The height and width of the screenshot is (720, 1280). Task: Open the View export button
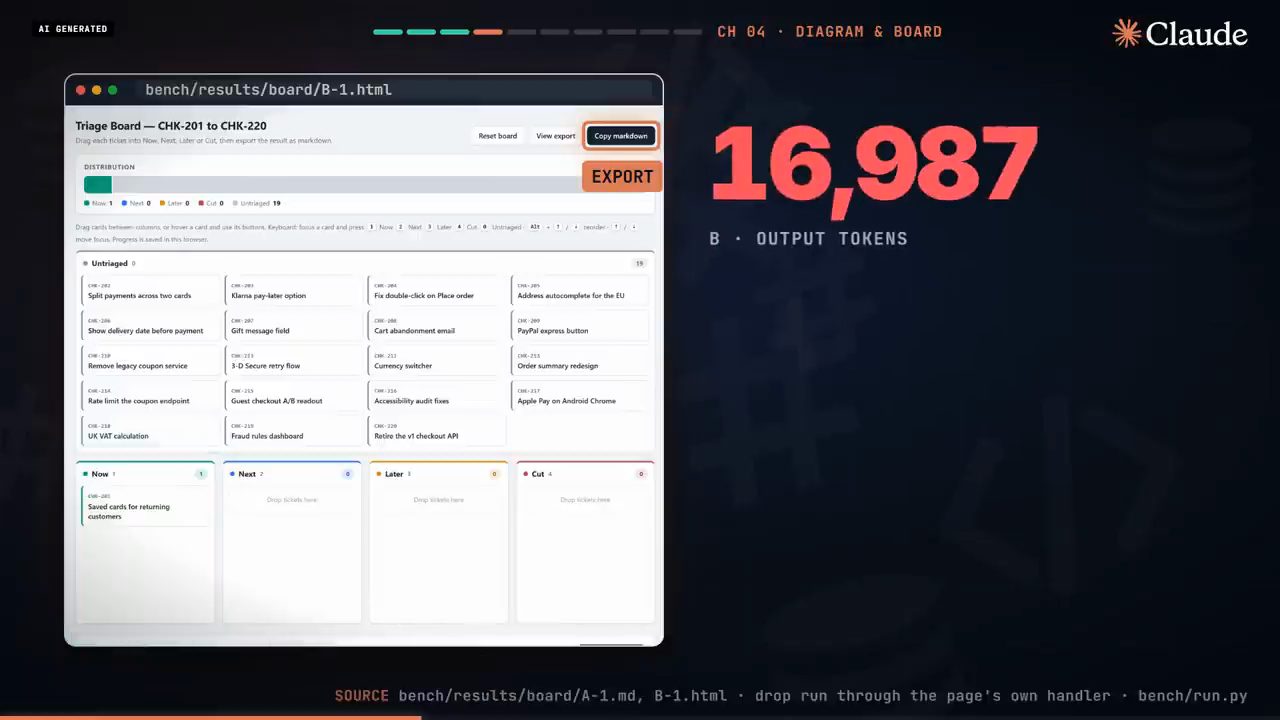[555, 136]
